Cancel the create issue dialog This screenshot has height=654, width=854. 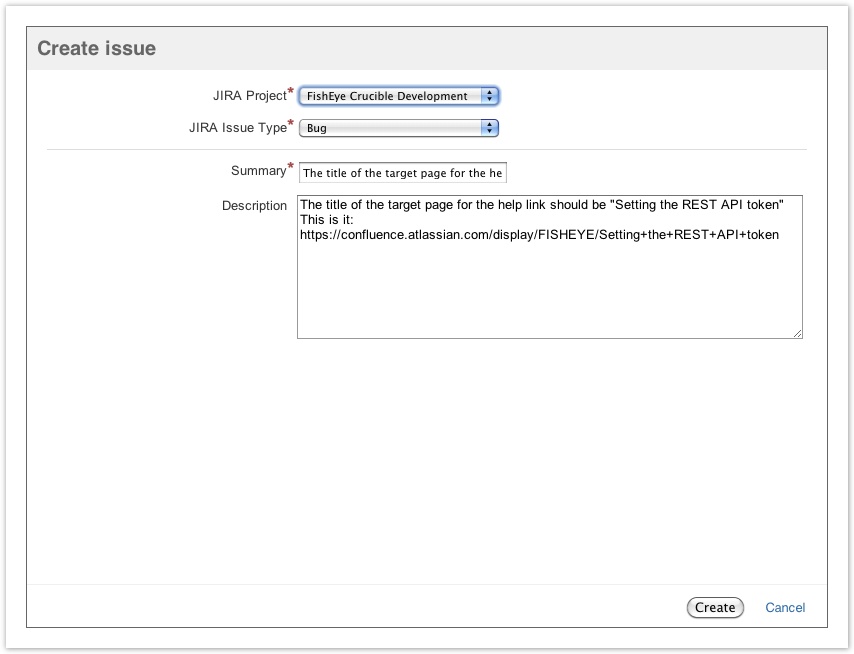coord(785,607)
